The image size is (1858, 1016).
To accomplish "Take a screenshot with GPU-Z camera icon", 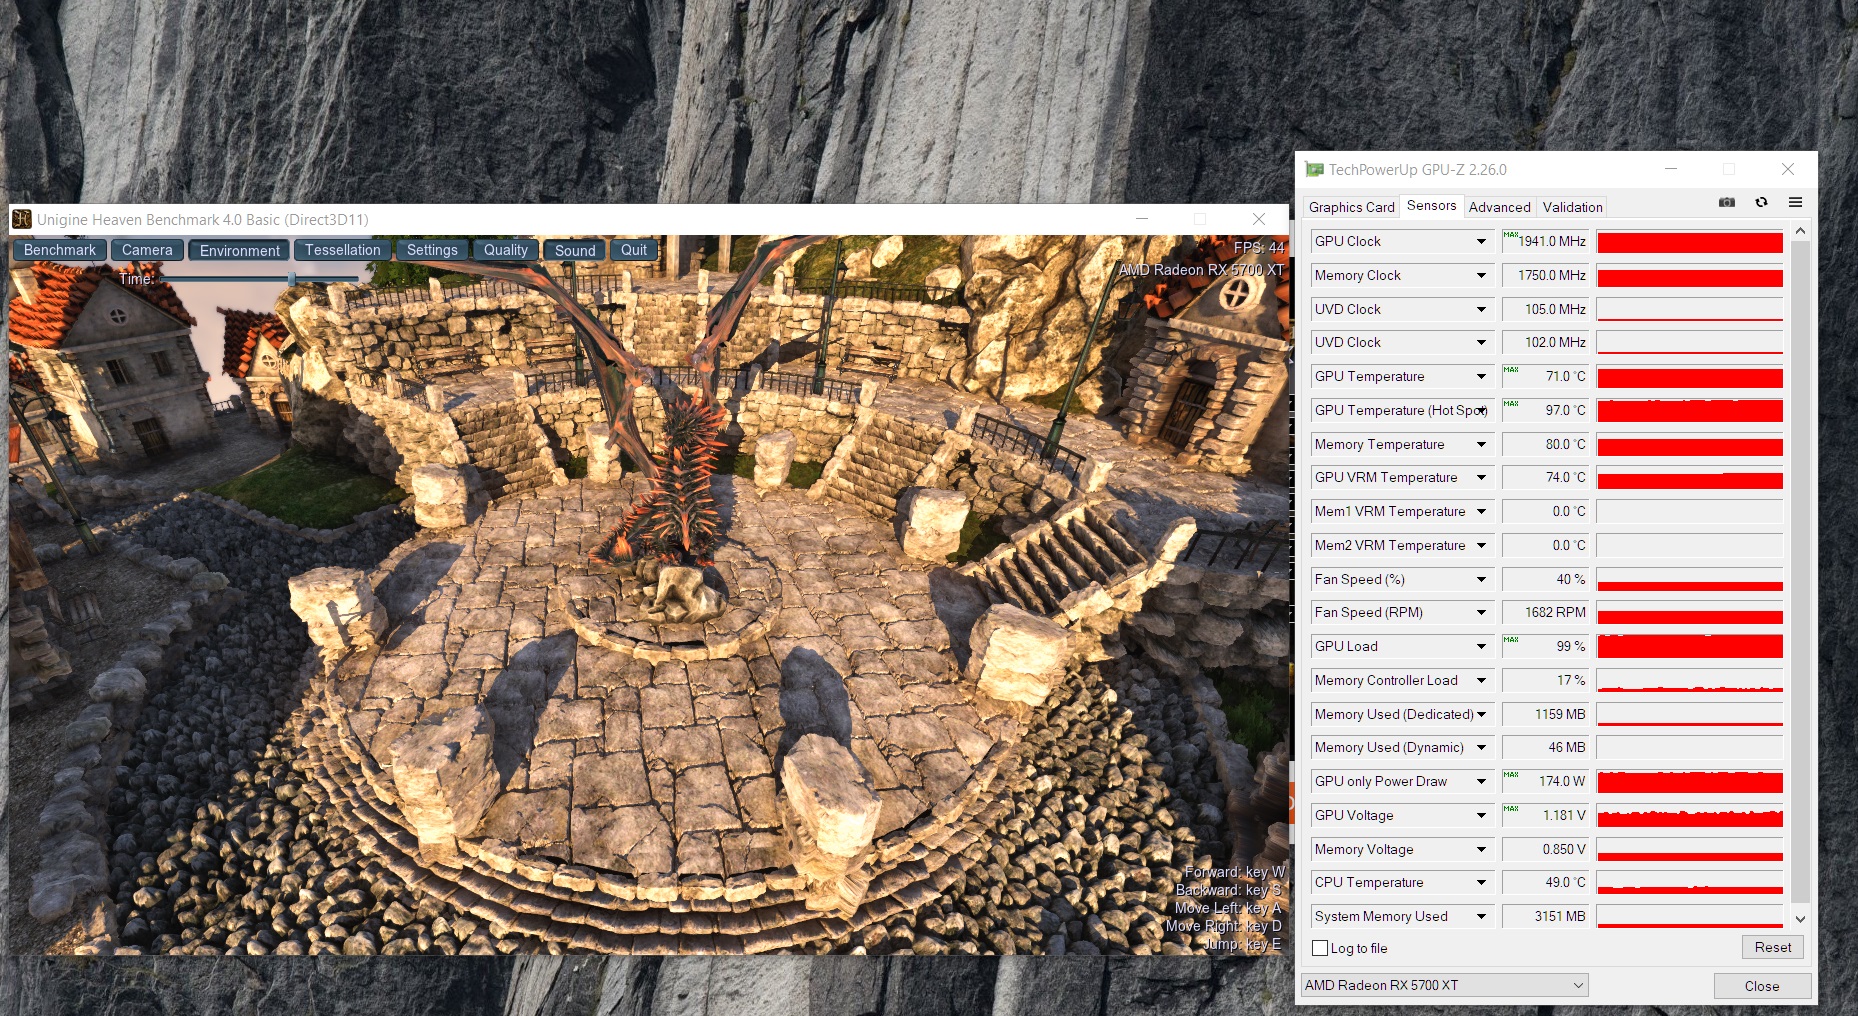I will pos(1727,203).
